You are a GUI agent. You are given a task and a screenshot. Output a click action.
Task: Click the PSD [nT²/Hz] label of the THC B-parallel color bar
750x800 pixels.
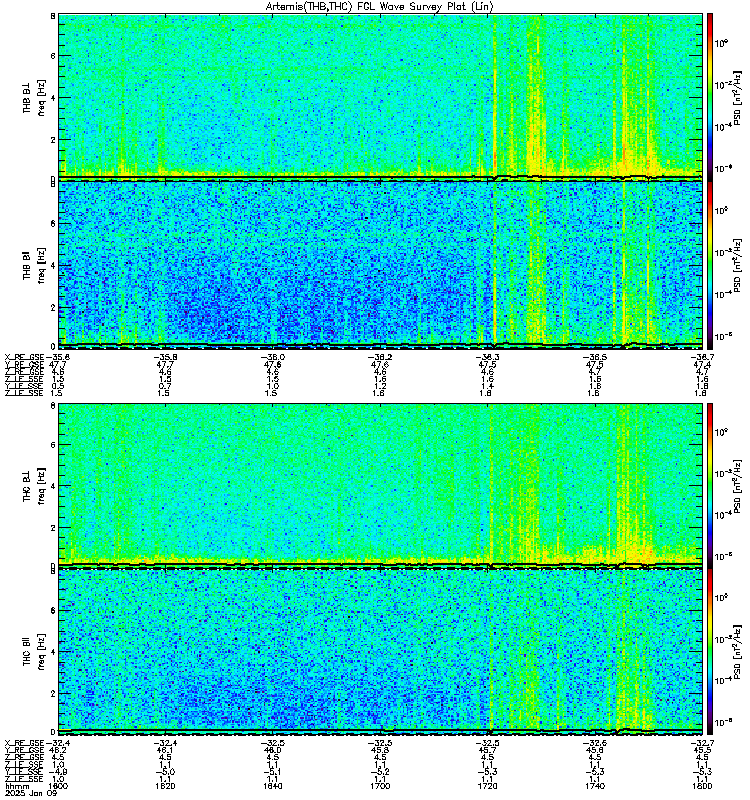(x=738, y=652)
